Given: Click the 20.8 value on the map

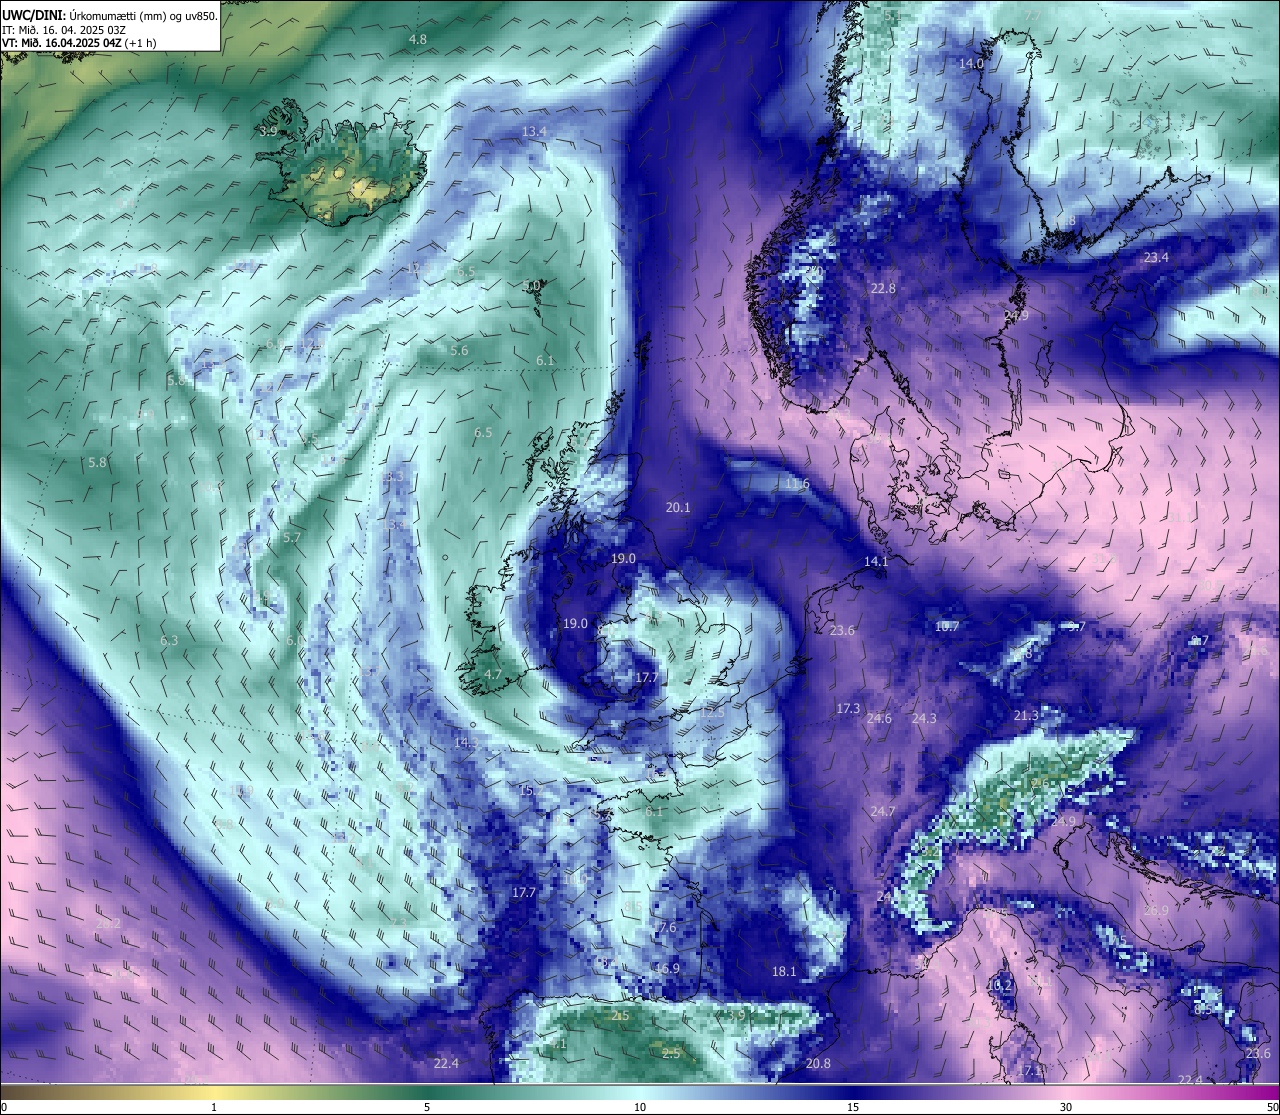Looking at the screenshot, I should tap(818, 1063).
